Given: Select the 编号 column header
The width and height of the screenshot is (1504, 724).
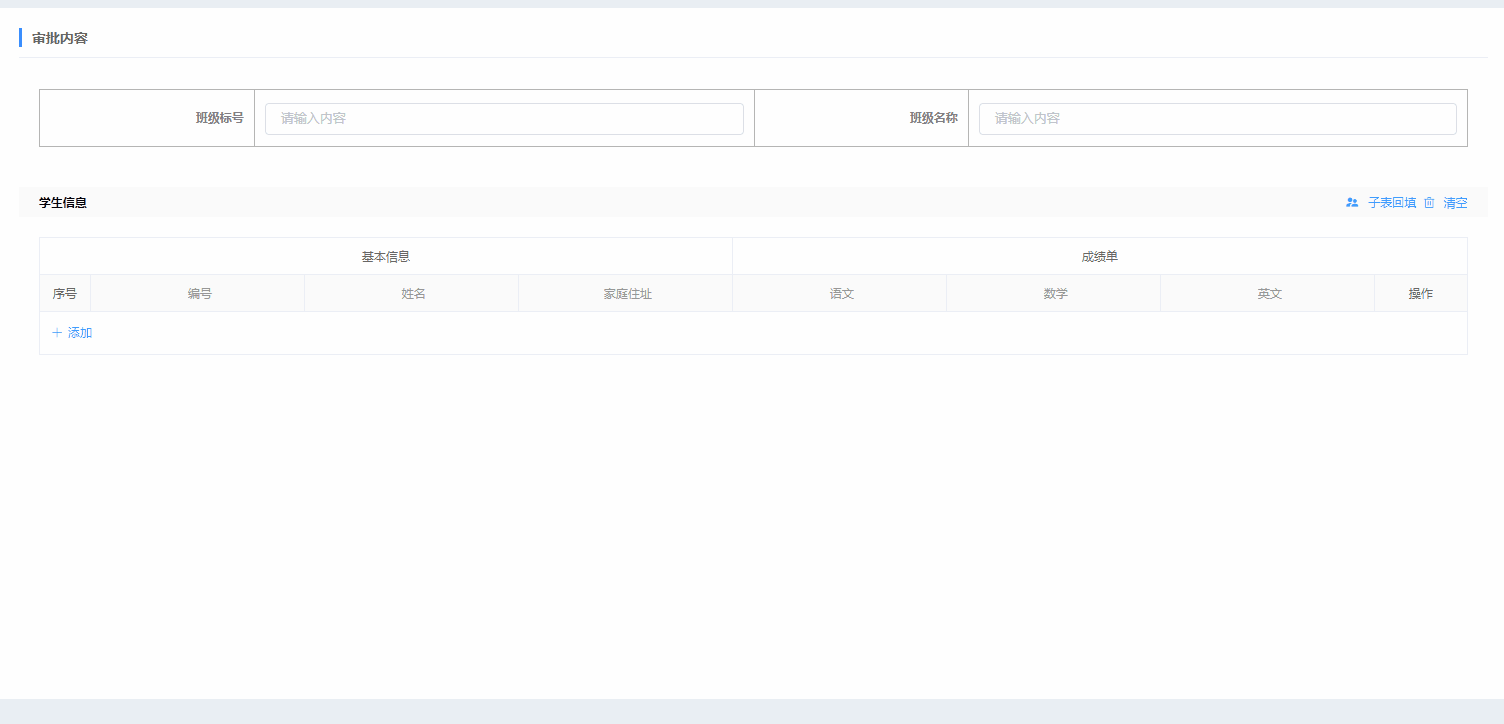Looking at the screenshot, I should coord(199,294).
